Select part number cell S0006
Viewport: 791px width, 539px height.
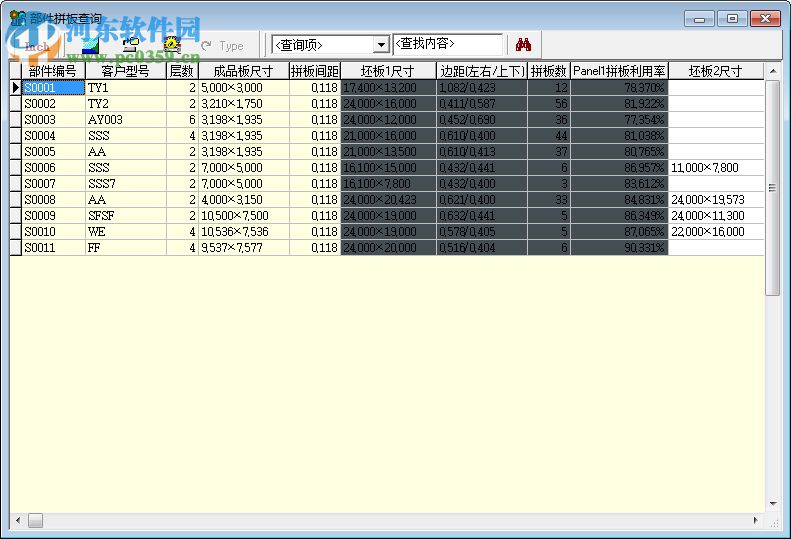tap(53, 168)
